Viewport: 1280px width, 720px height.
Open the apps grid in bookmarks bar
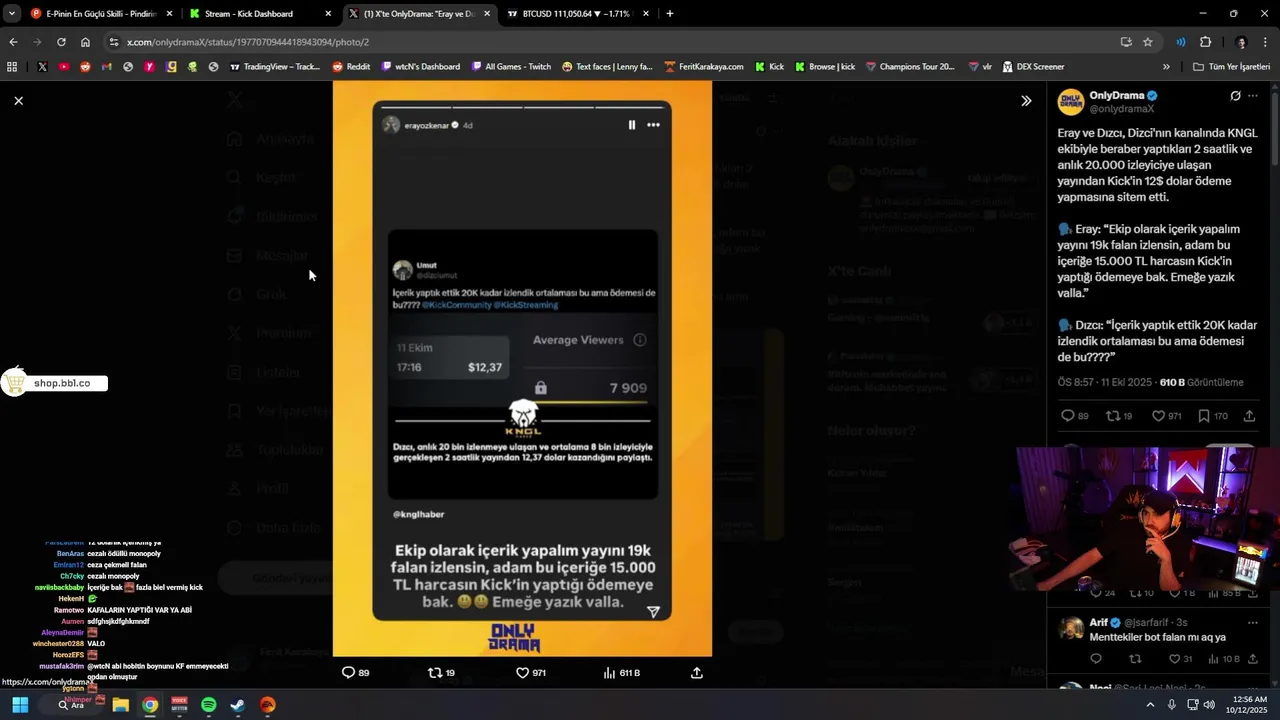12,67
